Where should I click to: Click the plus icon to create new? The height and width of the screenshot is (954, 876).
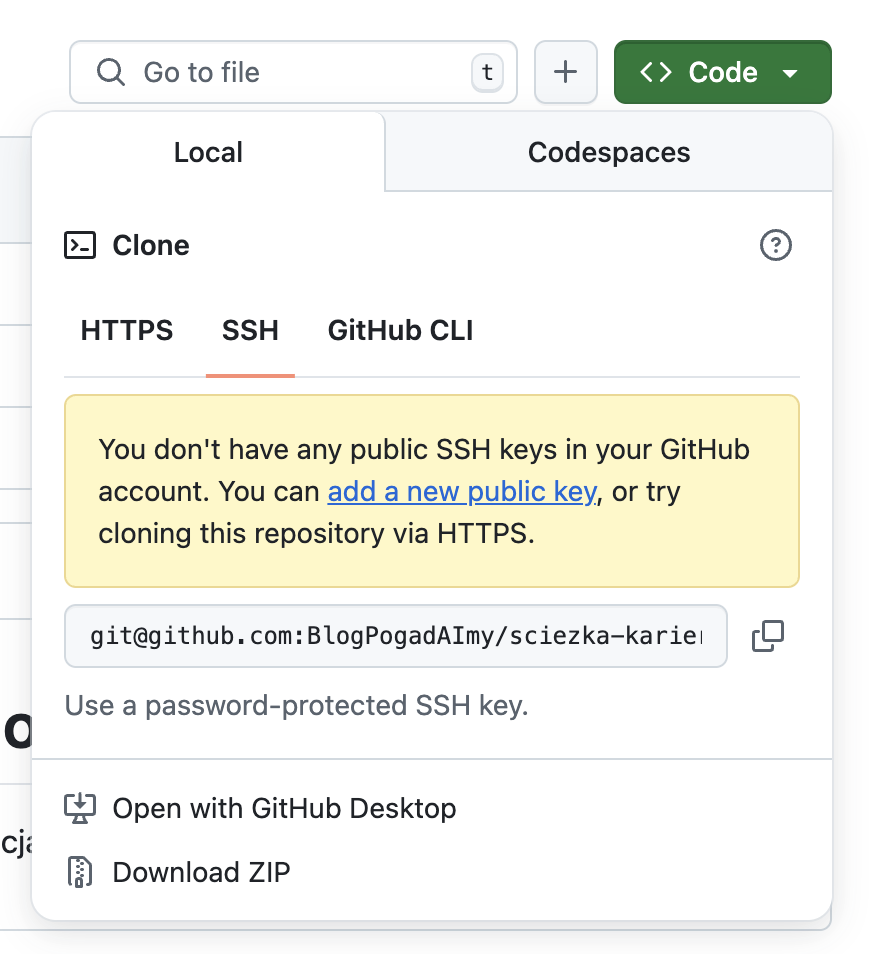coord(565,71)
